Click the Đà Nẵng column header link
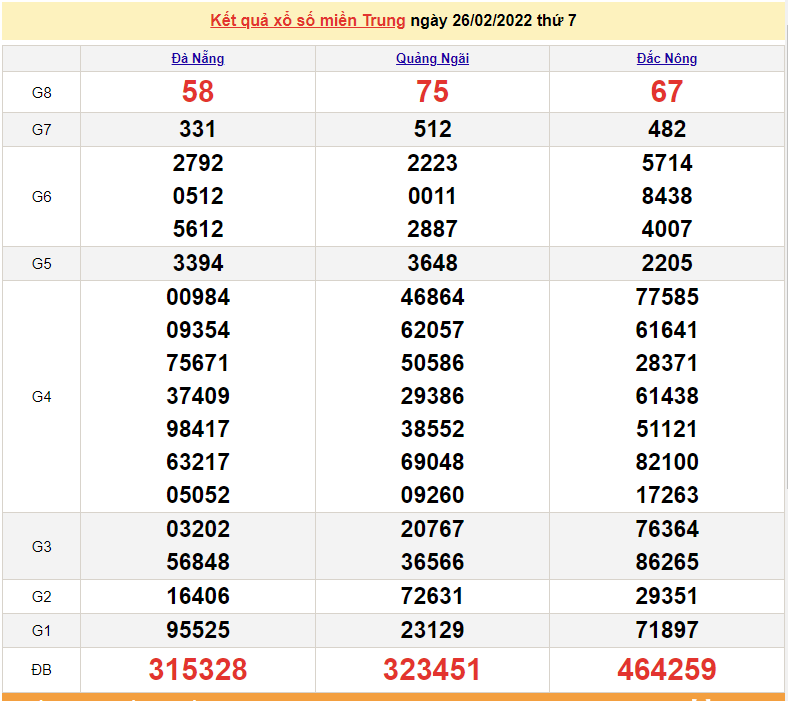788x701 pixels. click(x=198, y=58)
